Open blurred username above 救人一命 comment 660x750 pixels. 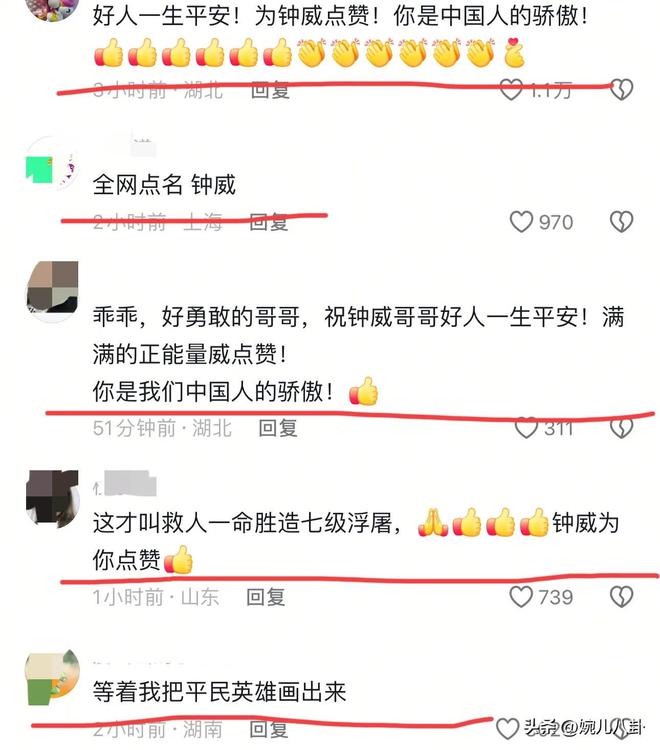click(125, 484)
